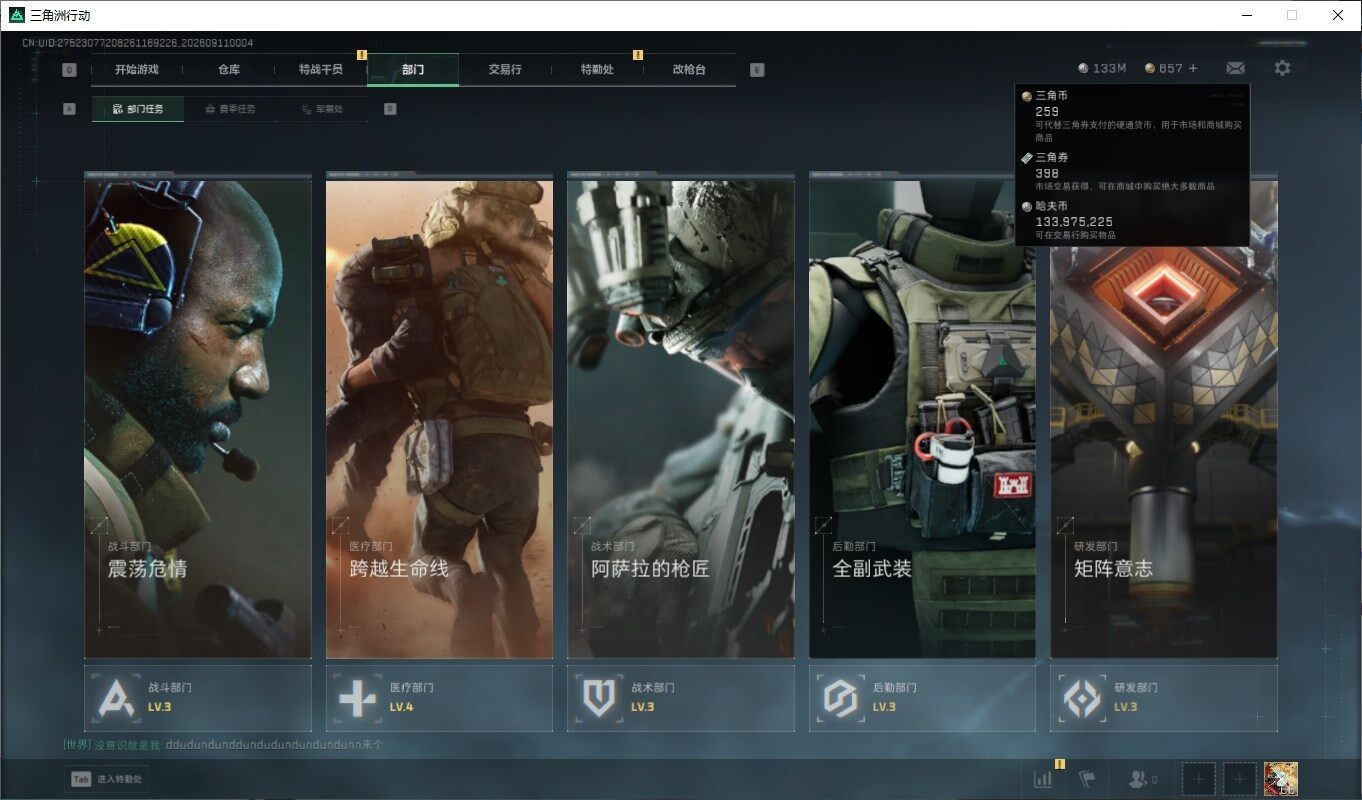1362x800 pixels.
Task: Open the flag icon in bottom bar
Action: pyautogui.click(x=1086, y=778)
